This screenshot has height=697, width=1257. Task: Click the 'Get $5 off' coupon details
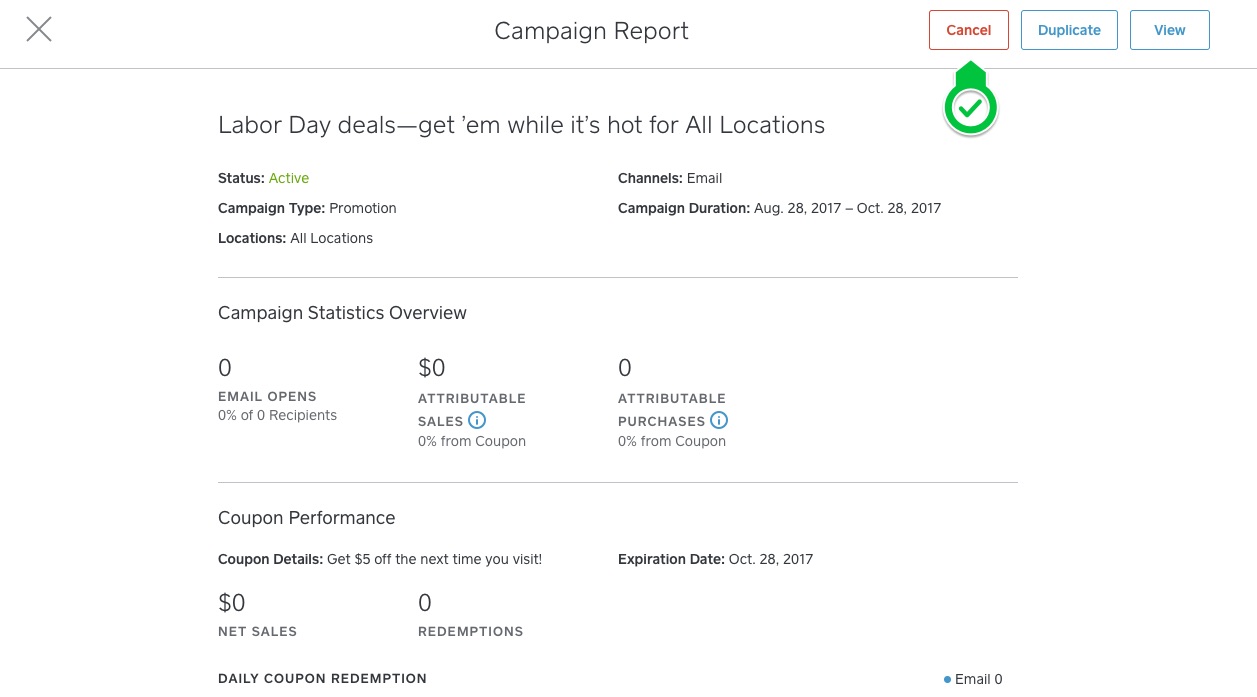click(x=434, y=559)
